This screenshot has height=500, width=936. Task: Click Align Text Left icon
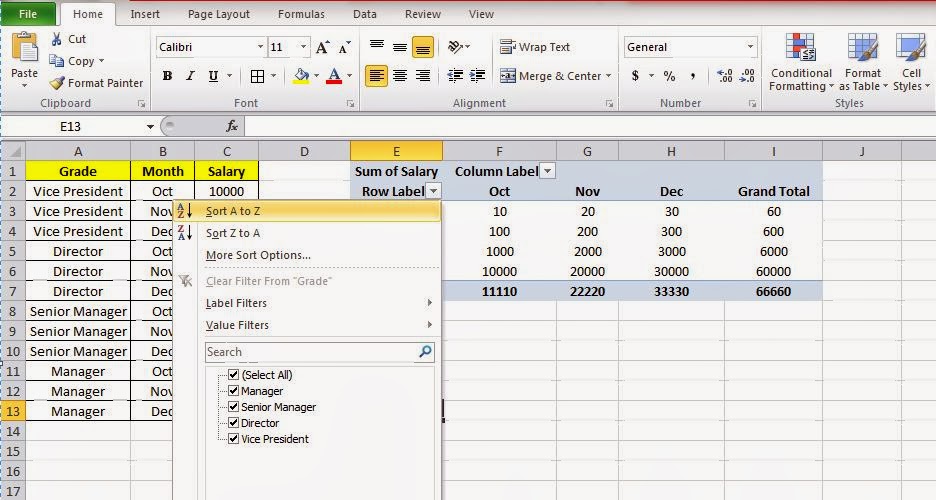tap(376, 76)
